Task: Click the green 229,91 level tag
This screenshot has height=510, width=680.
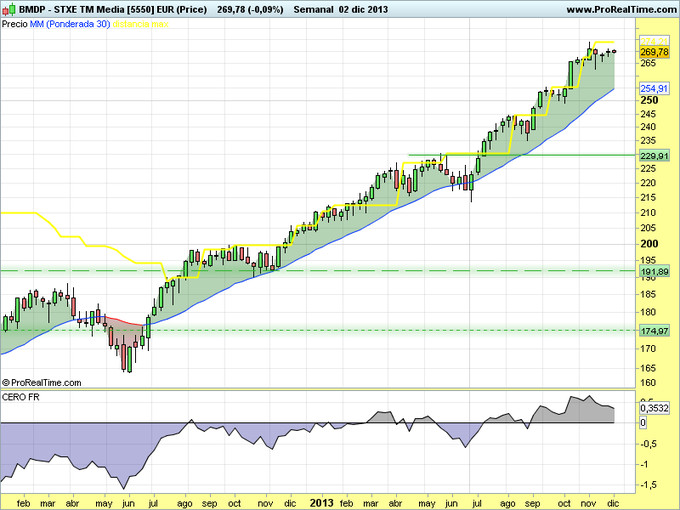Action: point(653,156)
